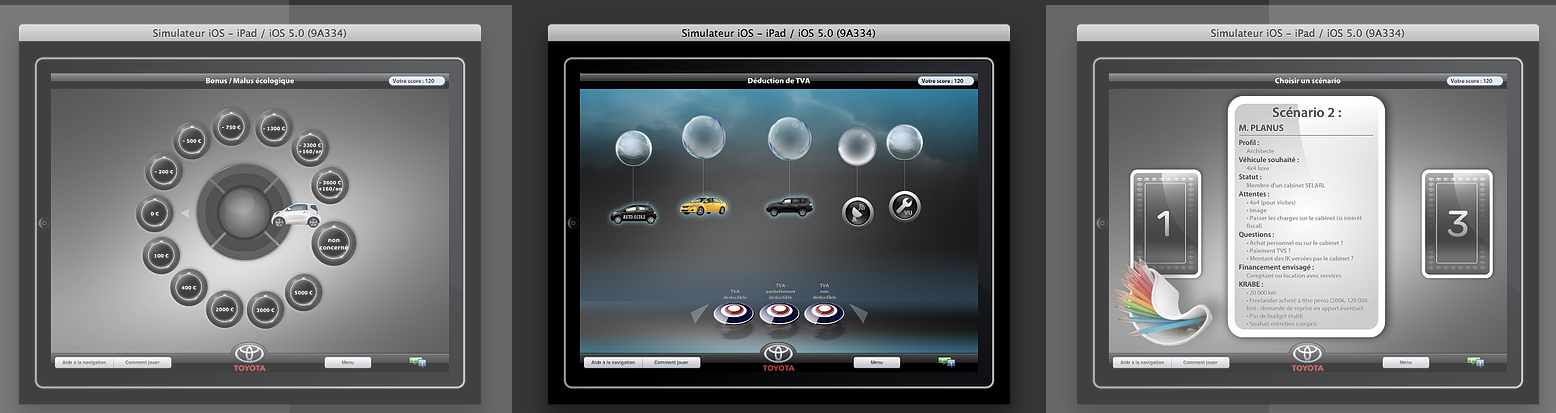The width and height of the screenshot is (1556, 413).
Task: Select the wrench VU round icon
Action: point(905,207)
